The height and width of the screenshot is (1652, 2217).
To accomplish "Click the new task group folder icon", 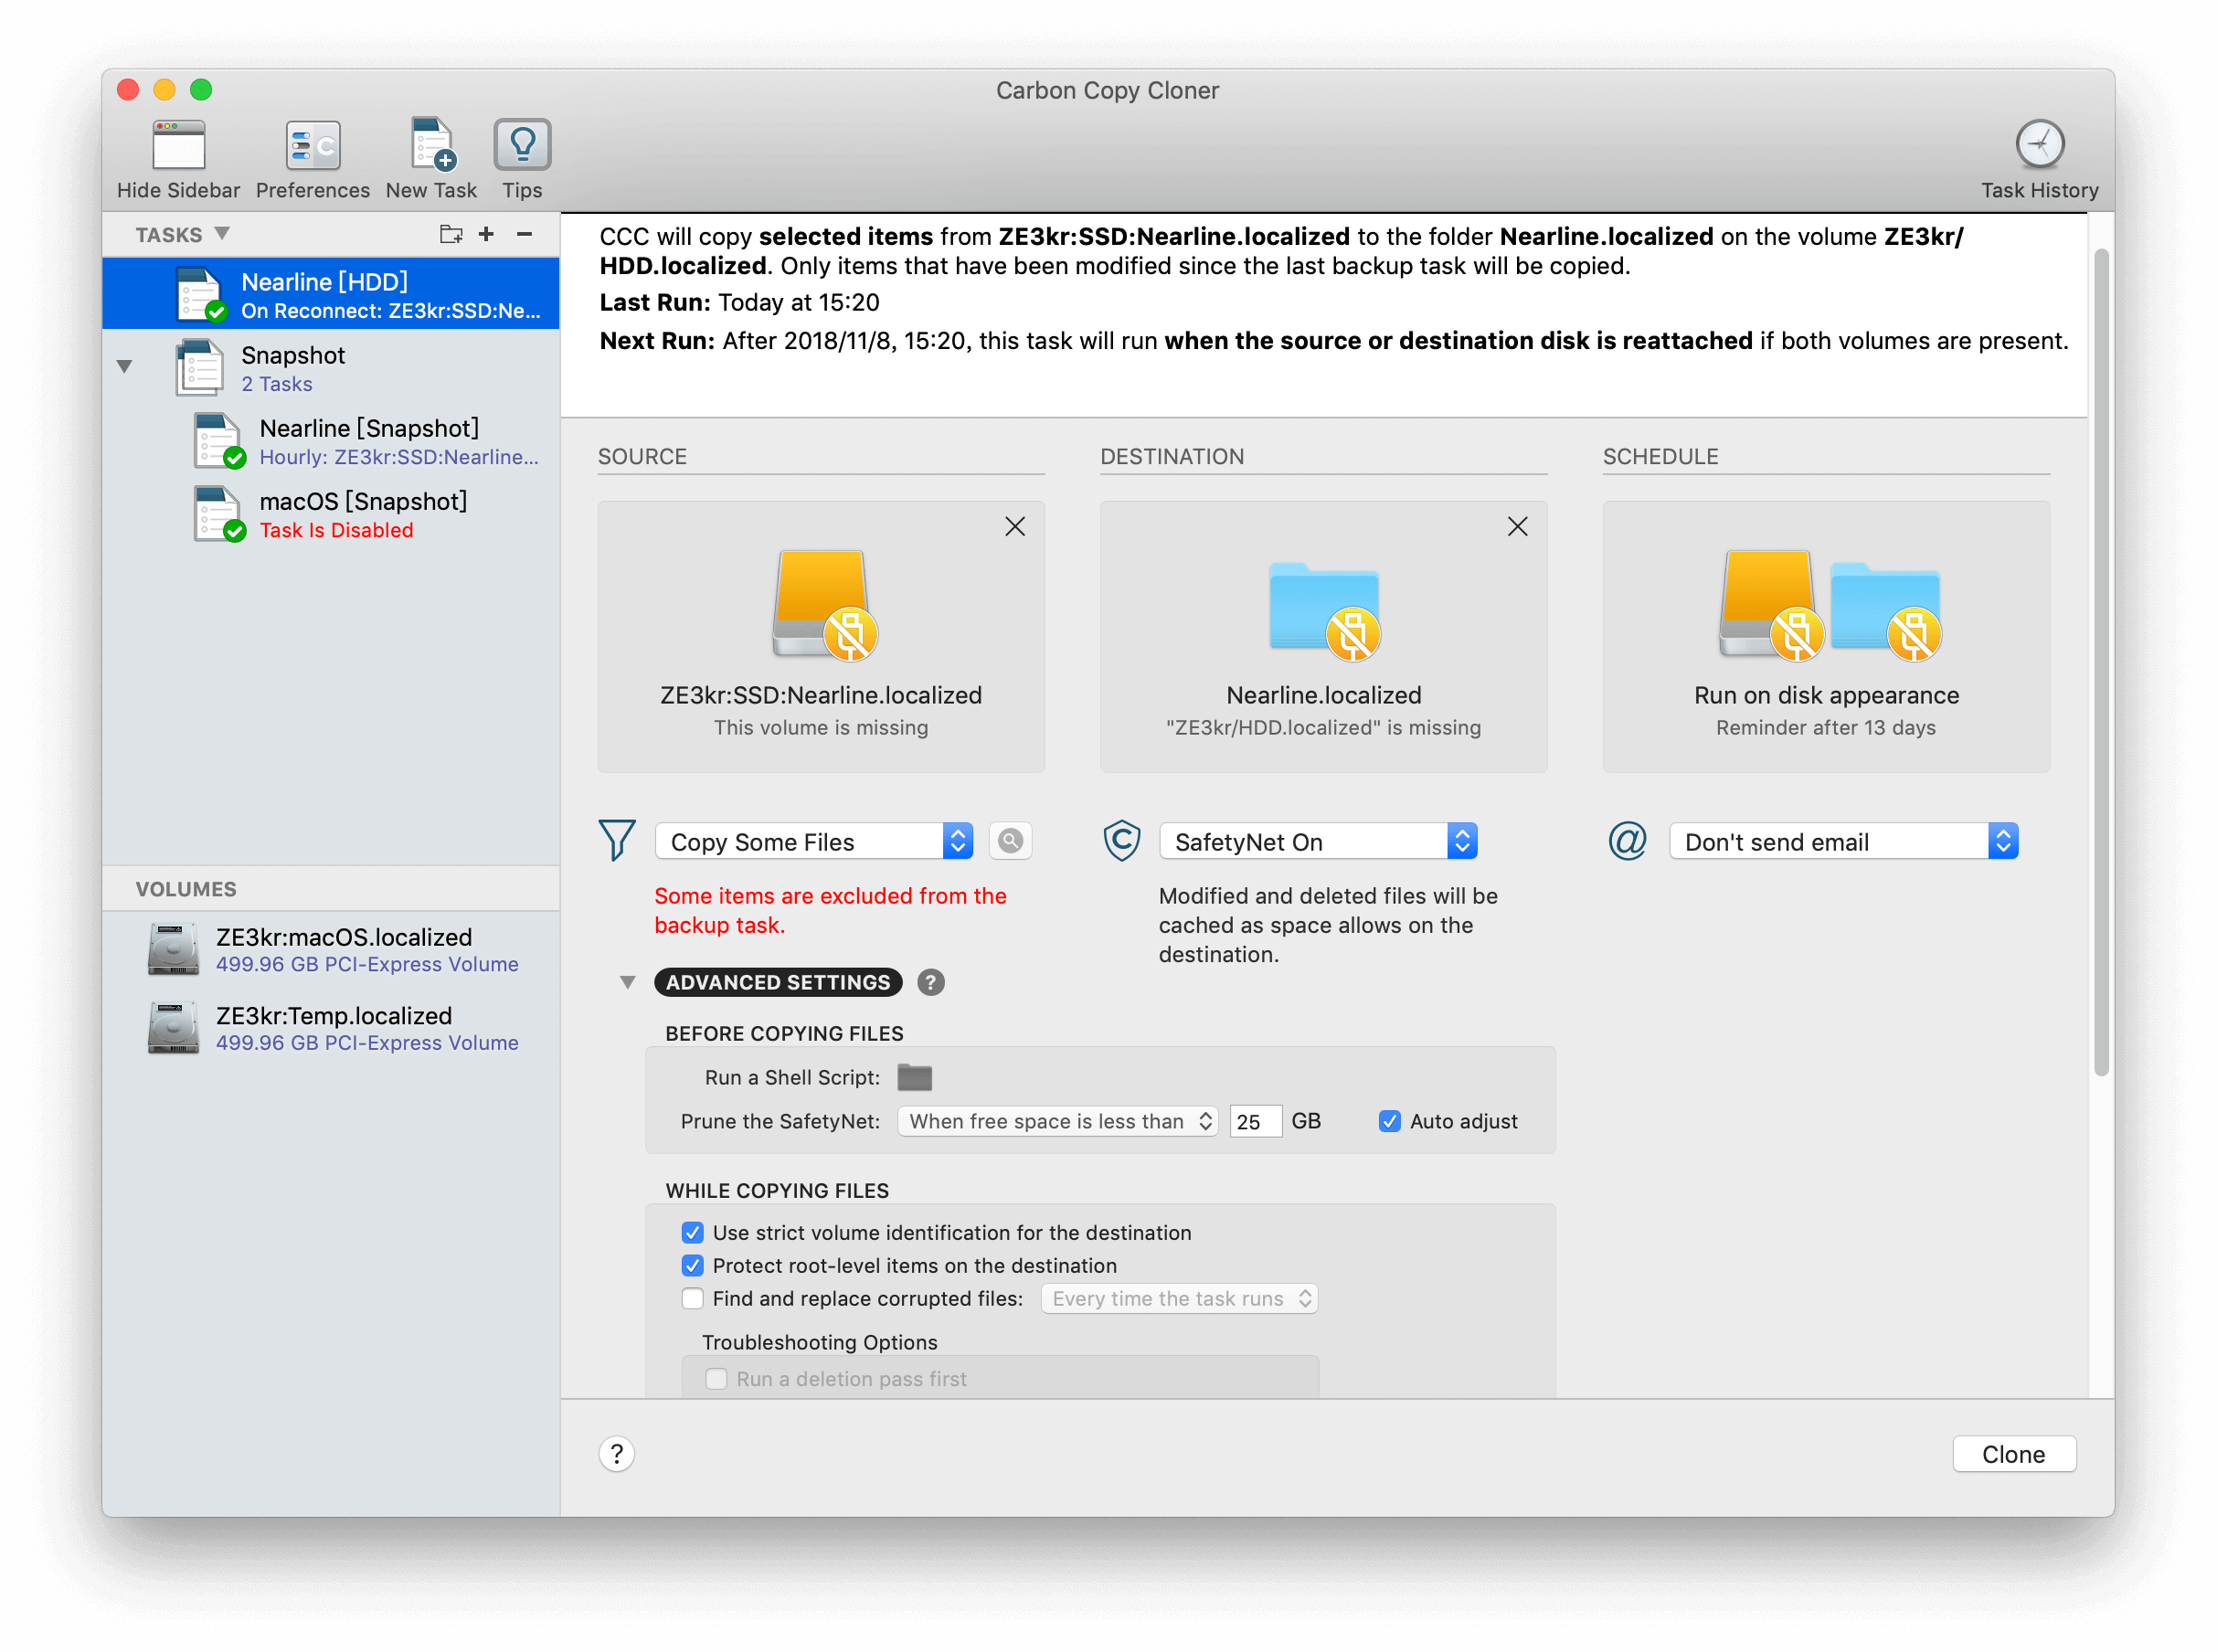I will coord(451,234).
